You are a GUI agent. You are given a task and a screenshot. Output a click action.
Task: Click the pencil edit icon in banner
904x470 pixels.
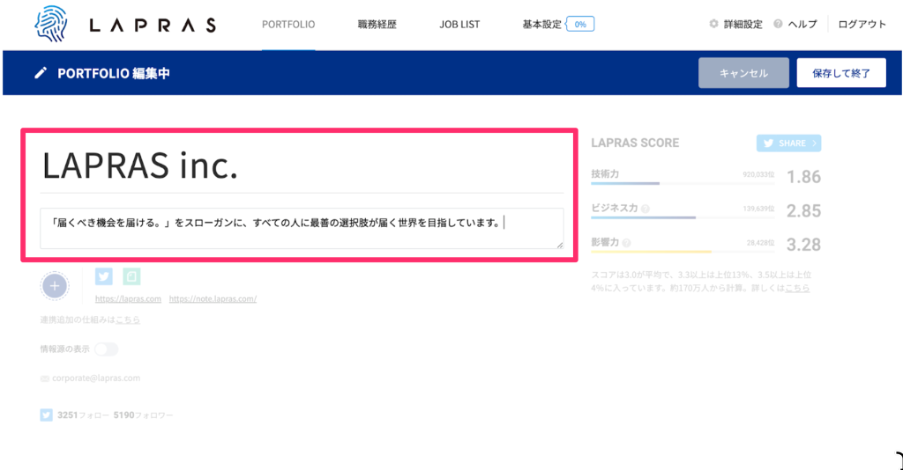pyautogui.click(x=40, y=73)
